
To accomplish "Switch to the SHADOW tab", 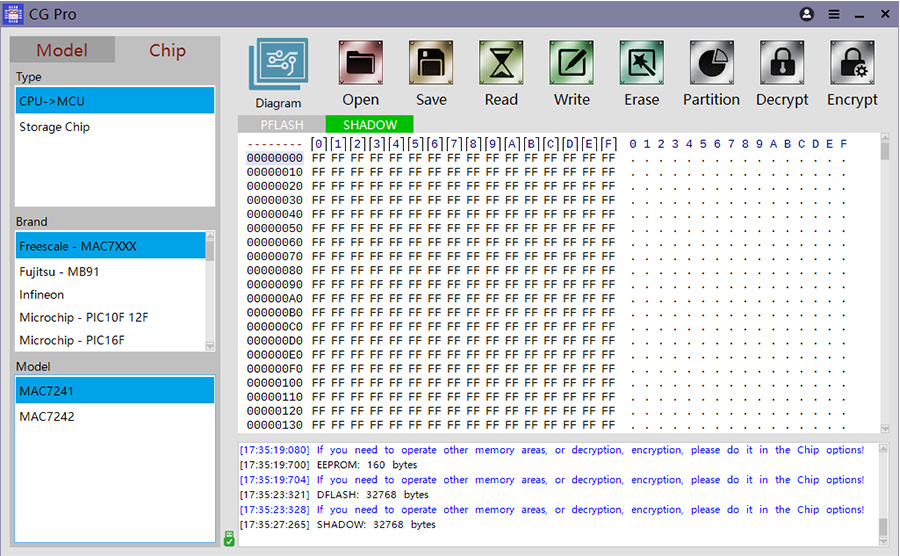I will [369, 125].
